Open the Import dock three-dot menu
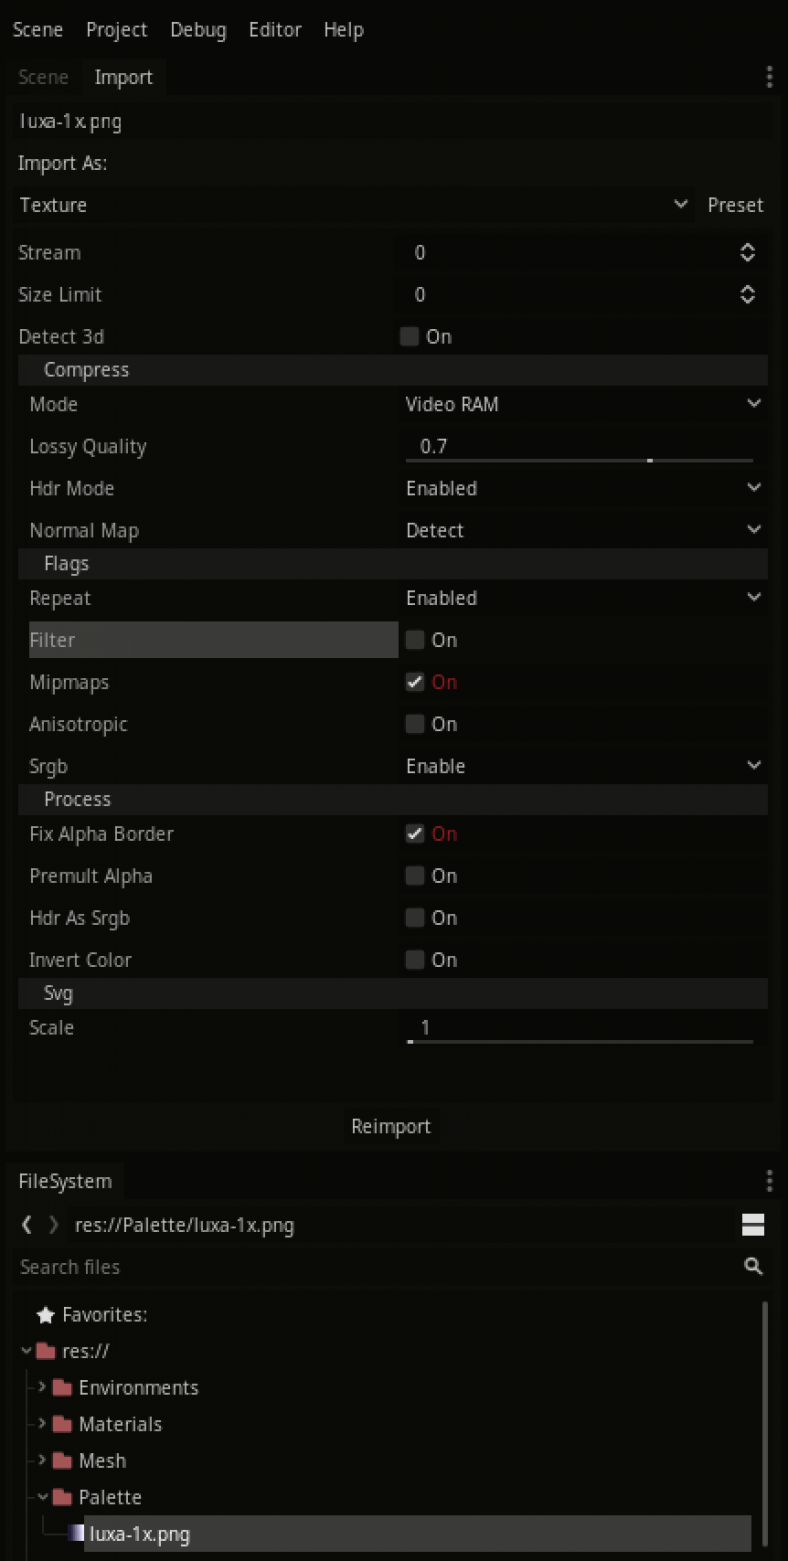 click(769, 76)
